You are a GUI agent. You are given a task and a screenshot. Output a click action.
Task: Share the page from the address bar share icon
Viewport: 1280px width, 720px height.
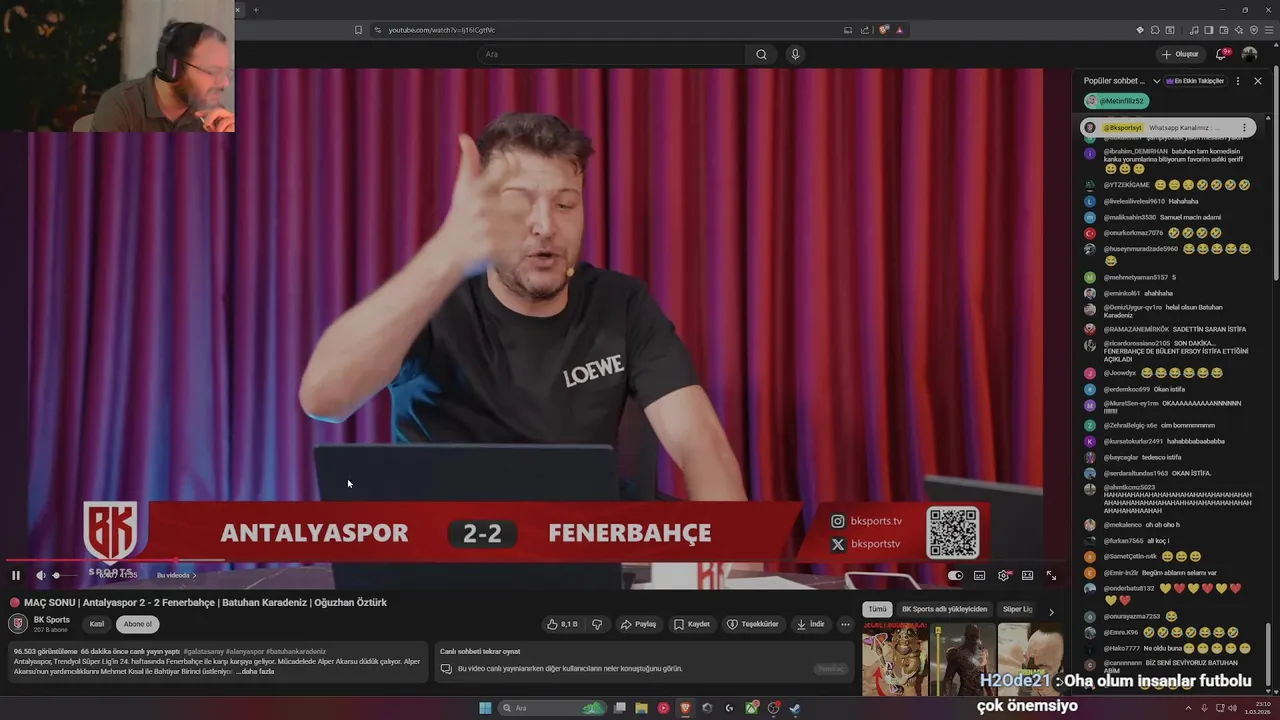[865, 30]
